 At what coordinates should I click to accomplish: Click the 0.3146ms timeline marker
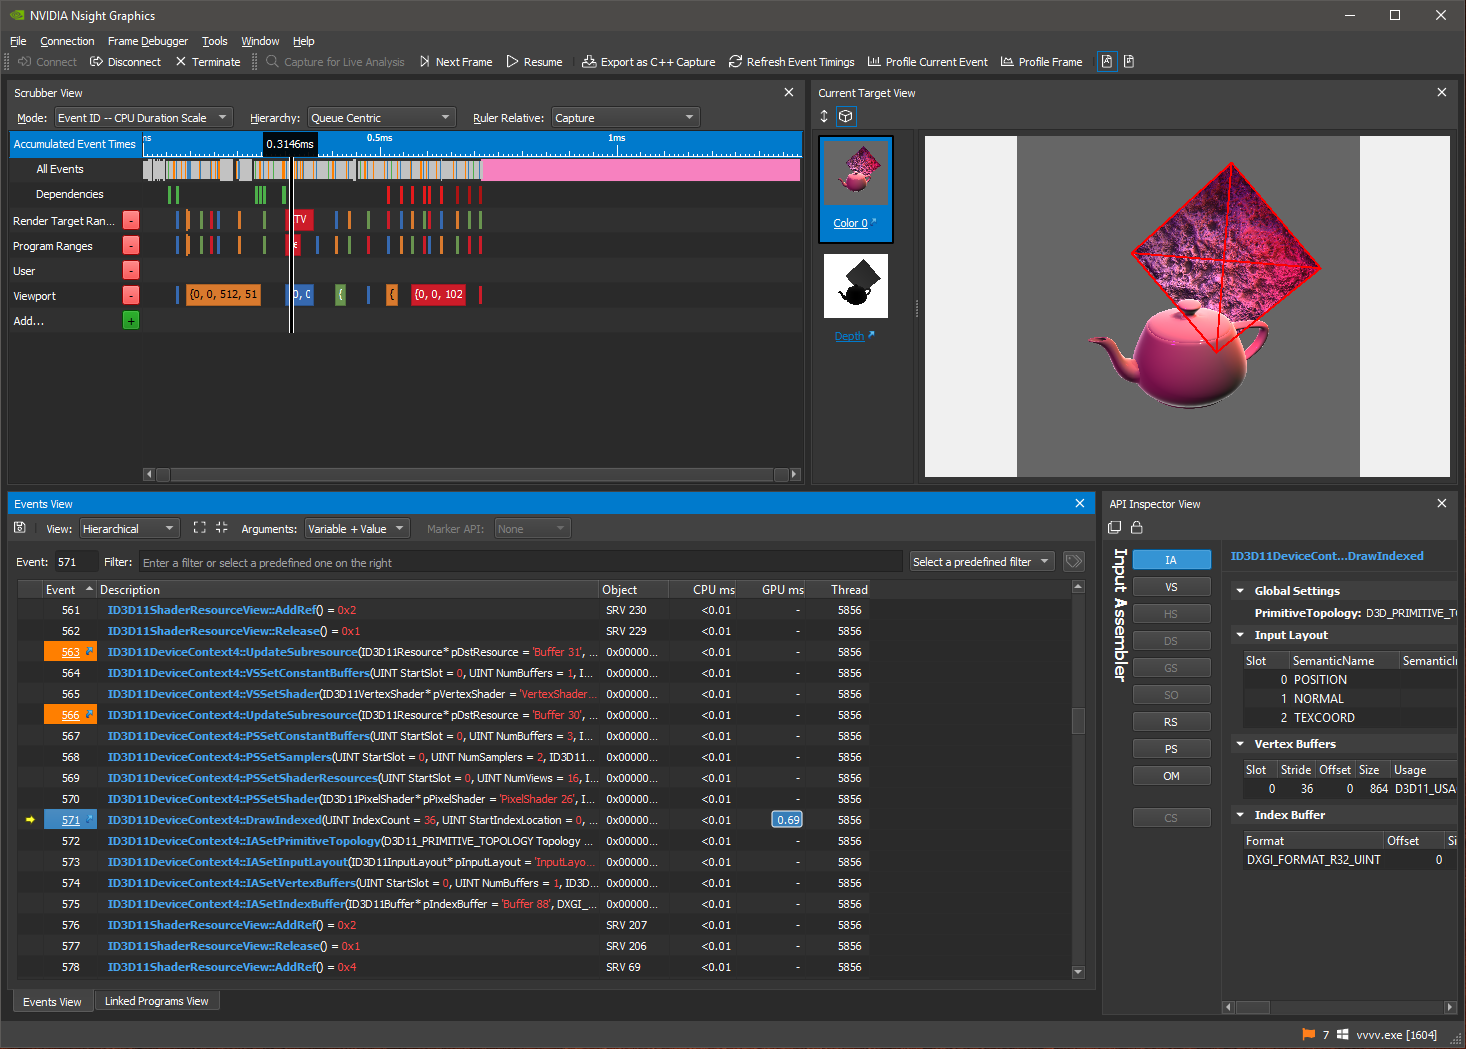[x=290, y=144]
